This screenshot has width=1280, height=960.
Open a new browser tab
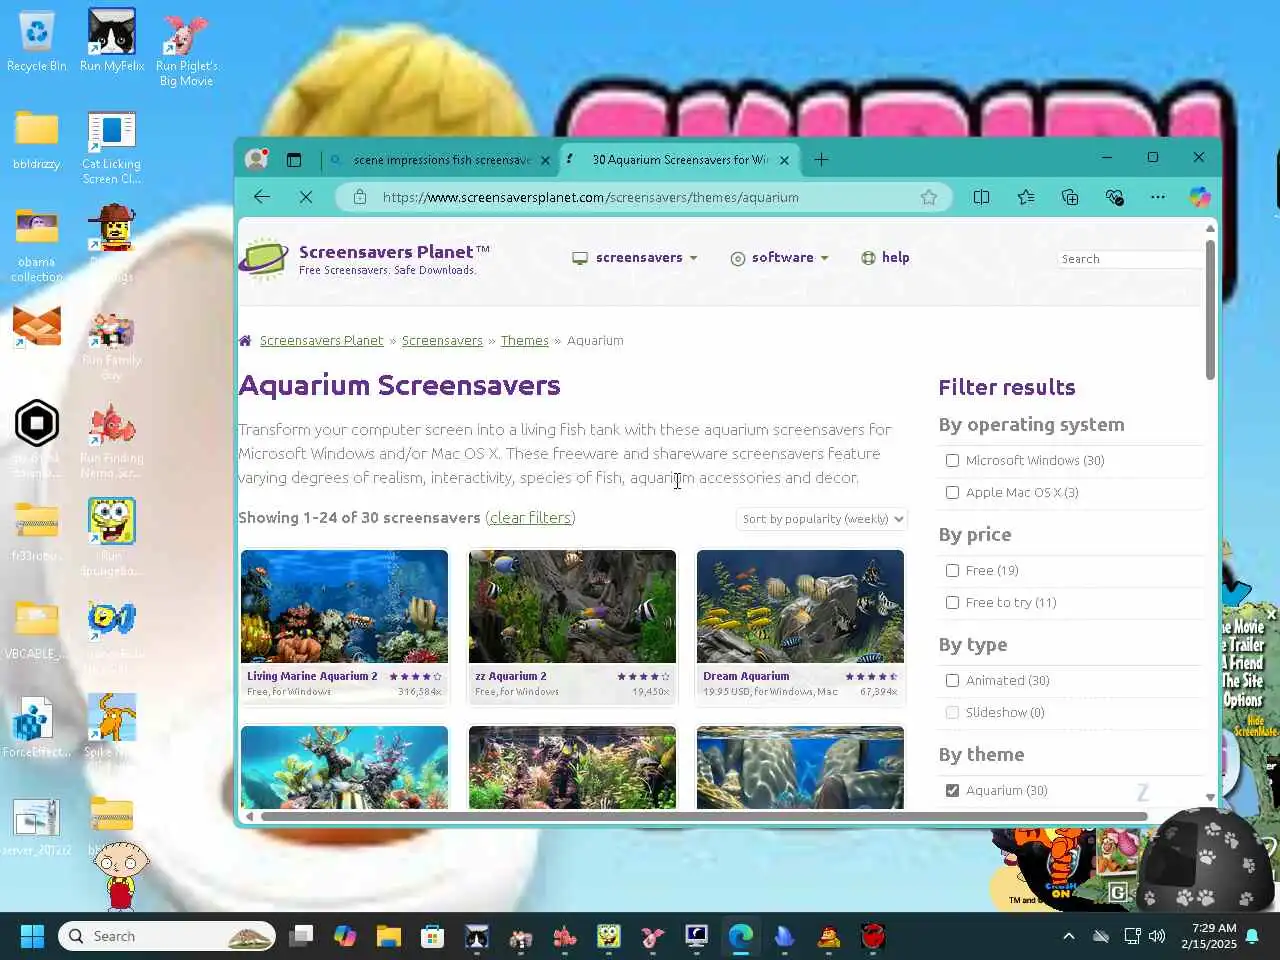point(821,159)
